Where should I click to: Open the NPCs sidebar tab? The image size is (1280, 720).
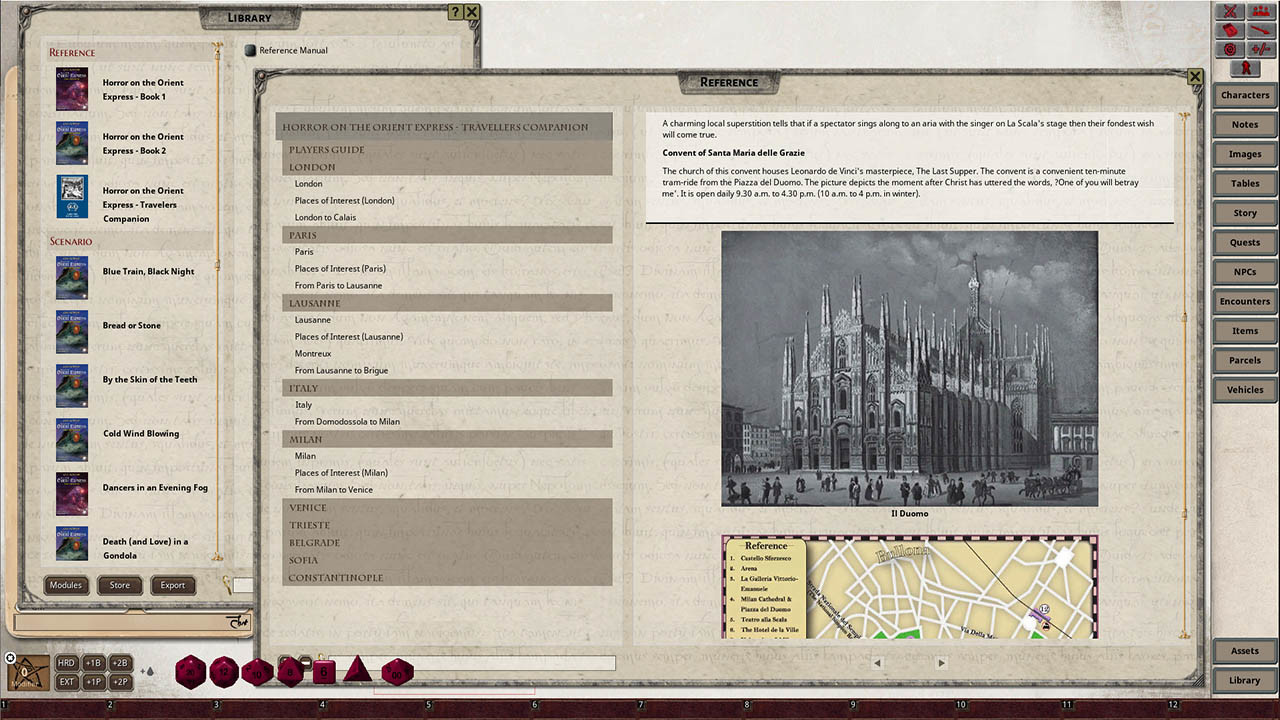(x=1244, y=272)
